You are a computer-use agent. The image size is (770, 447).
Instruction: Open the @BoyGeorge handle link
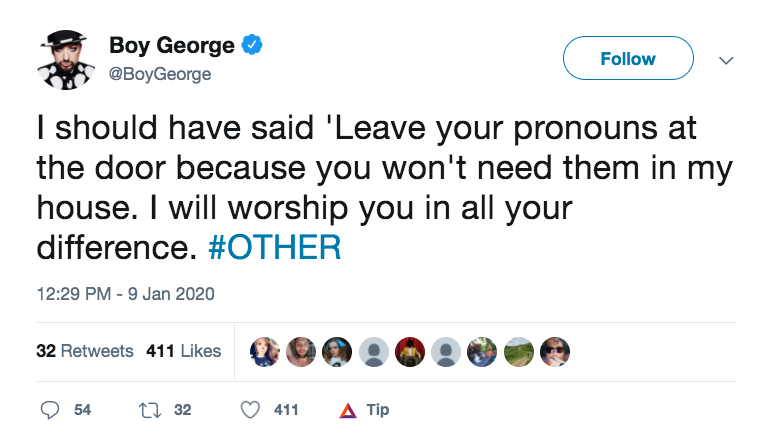pyautogui.click(x=159, y=75)
